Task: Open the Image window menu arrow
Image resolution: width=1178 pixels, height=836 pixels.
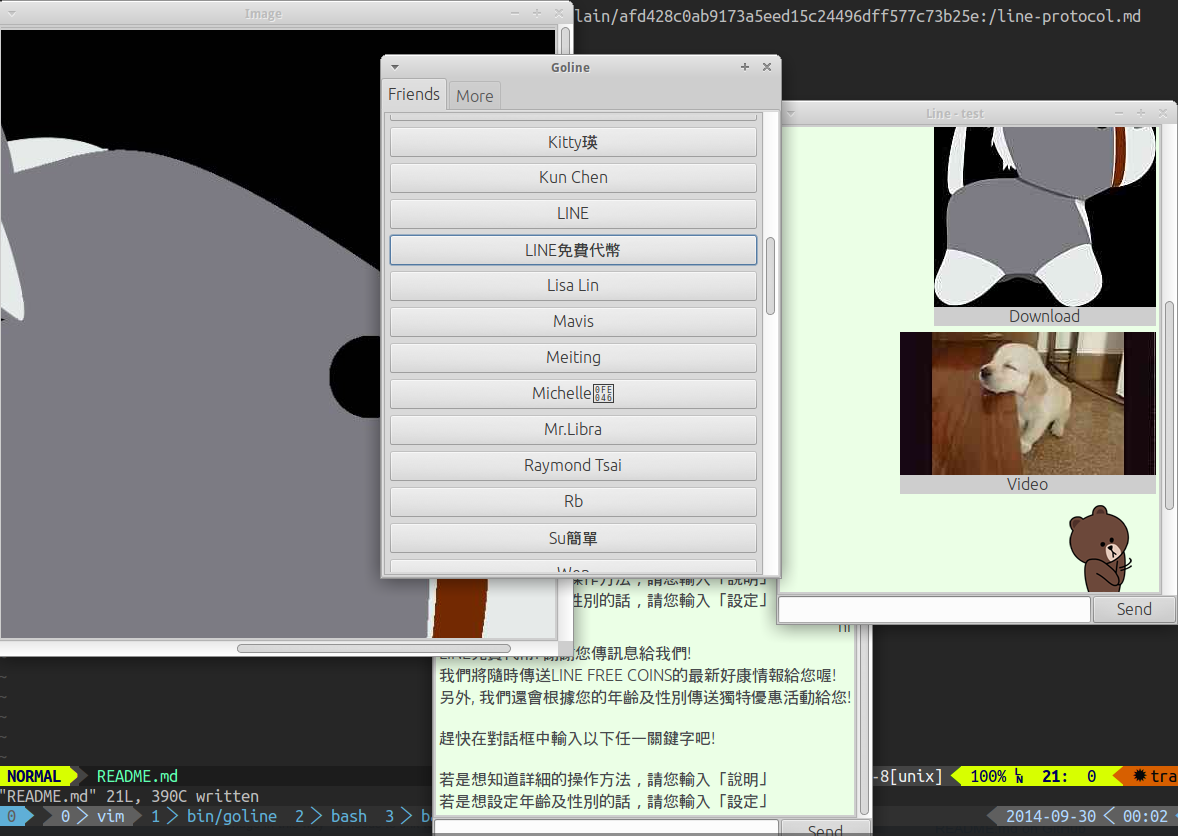Action: [x=11, y=14]
